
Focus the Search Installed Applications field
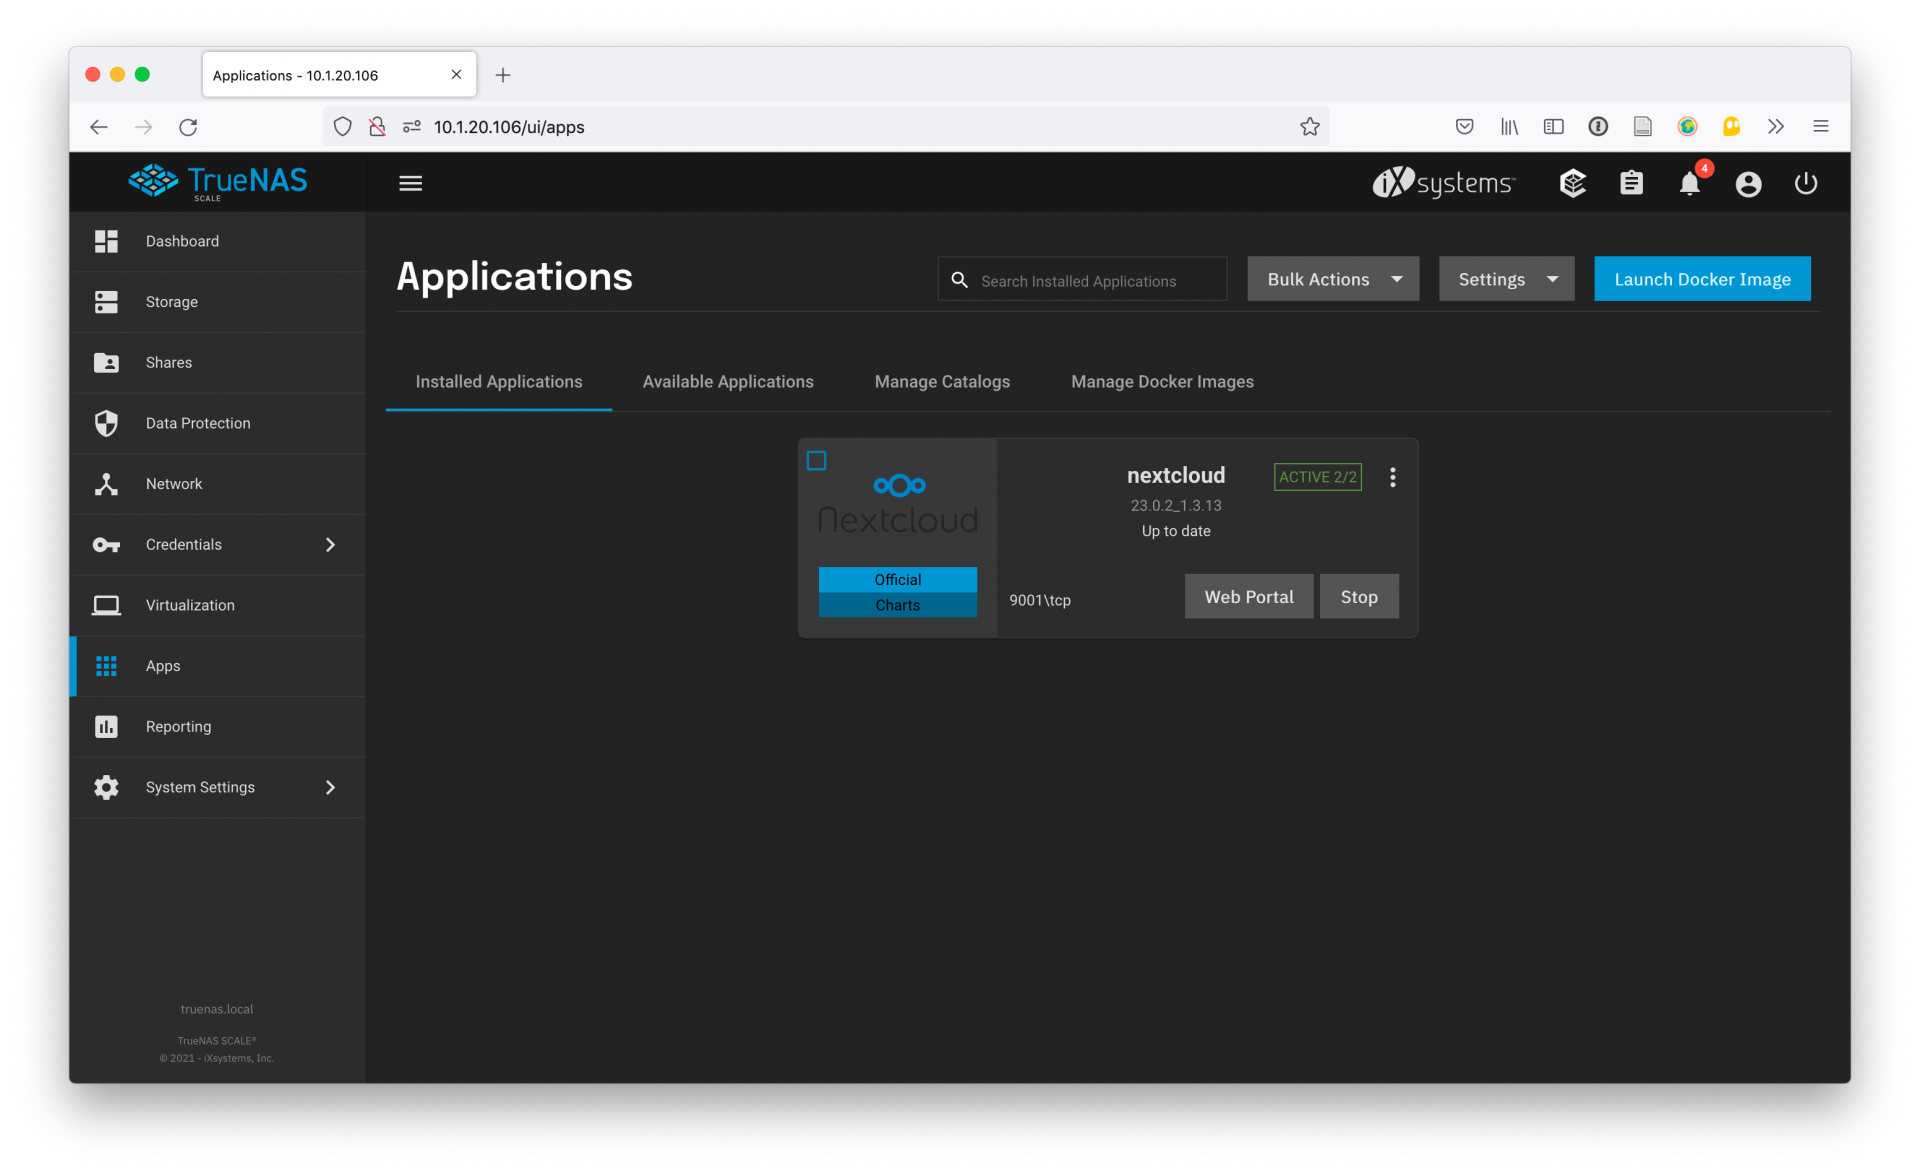1082,280
